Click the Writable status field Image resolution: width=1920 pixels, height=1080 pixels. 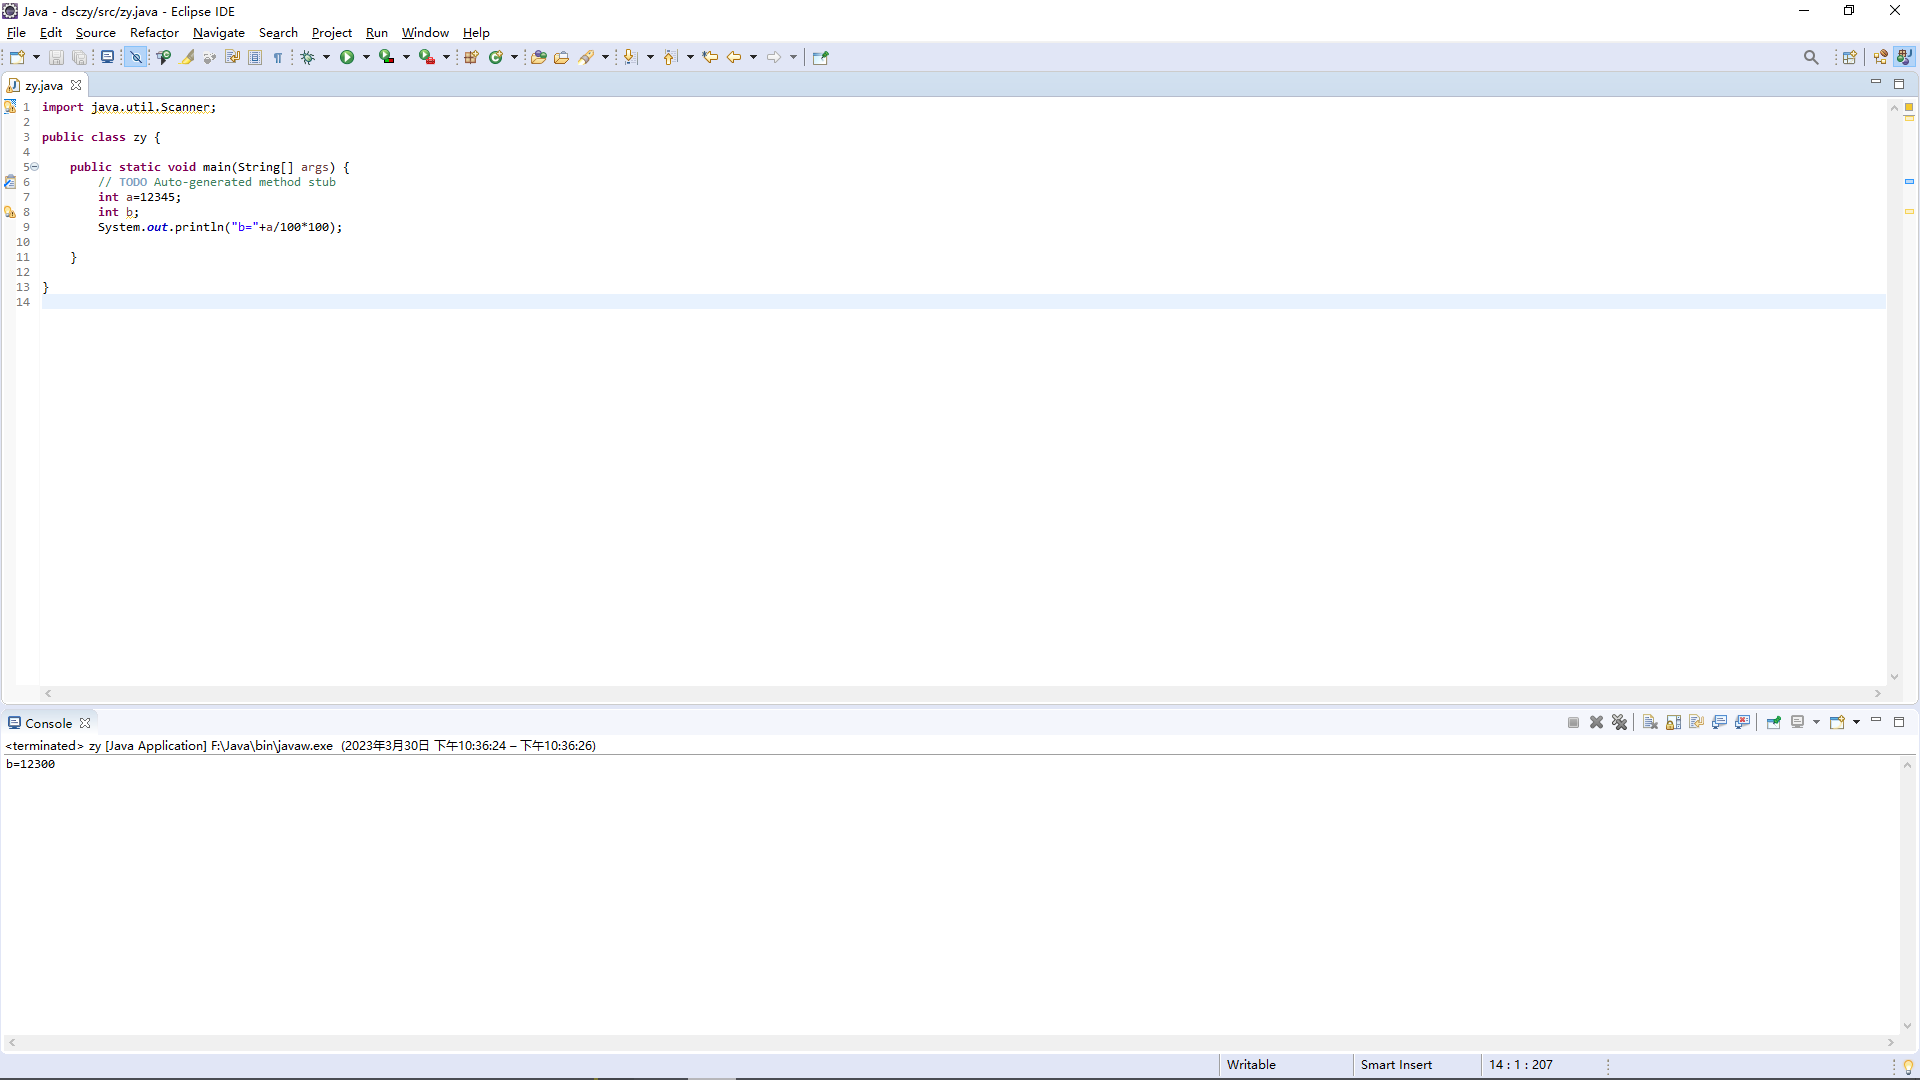(1251, 1064)
